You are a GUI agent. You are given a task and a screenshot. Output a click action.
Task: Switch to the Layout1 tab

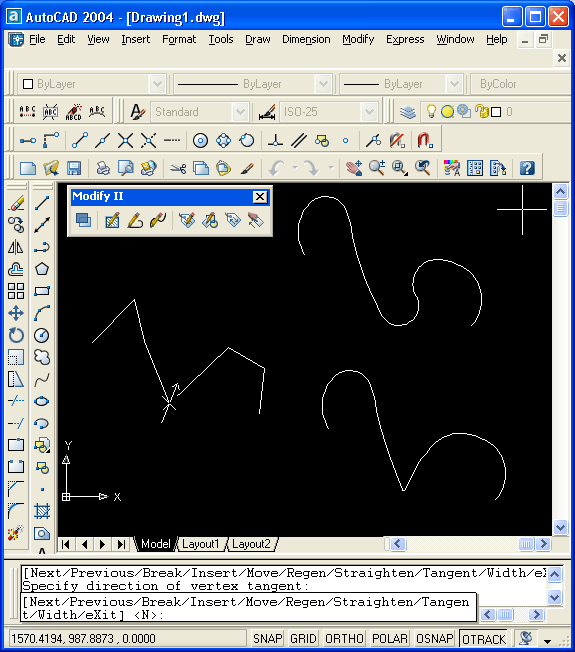point(200,544)
